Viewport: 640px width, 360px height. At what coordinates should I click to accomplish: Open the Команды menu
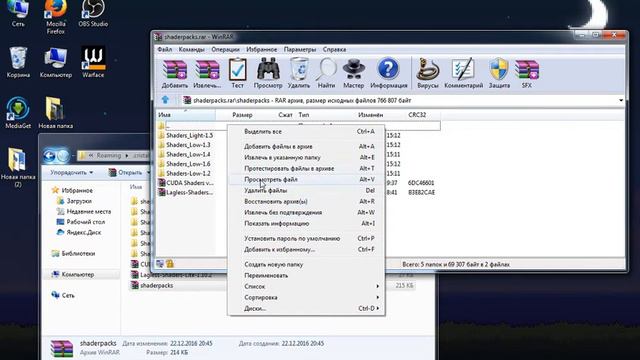(x=191, y=49)
